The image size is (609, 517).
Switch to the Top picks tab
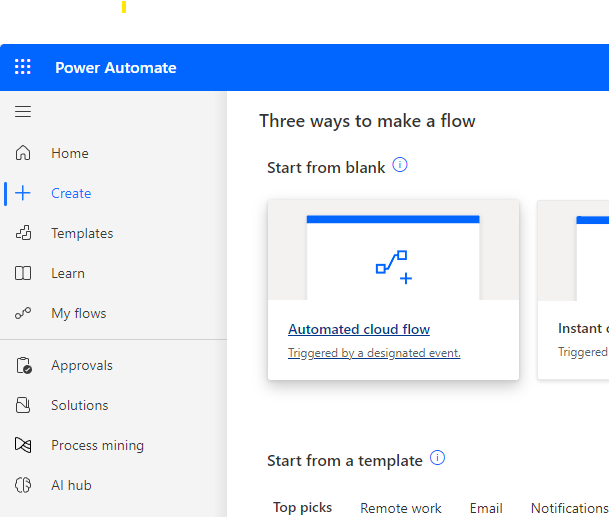point(303,508)
